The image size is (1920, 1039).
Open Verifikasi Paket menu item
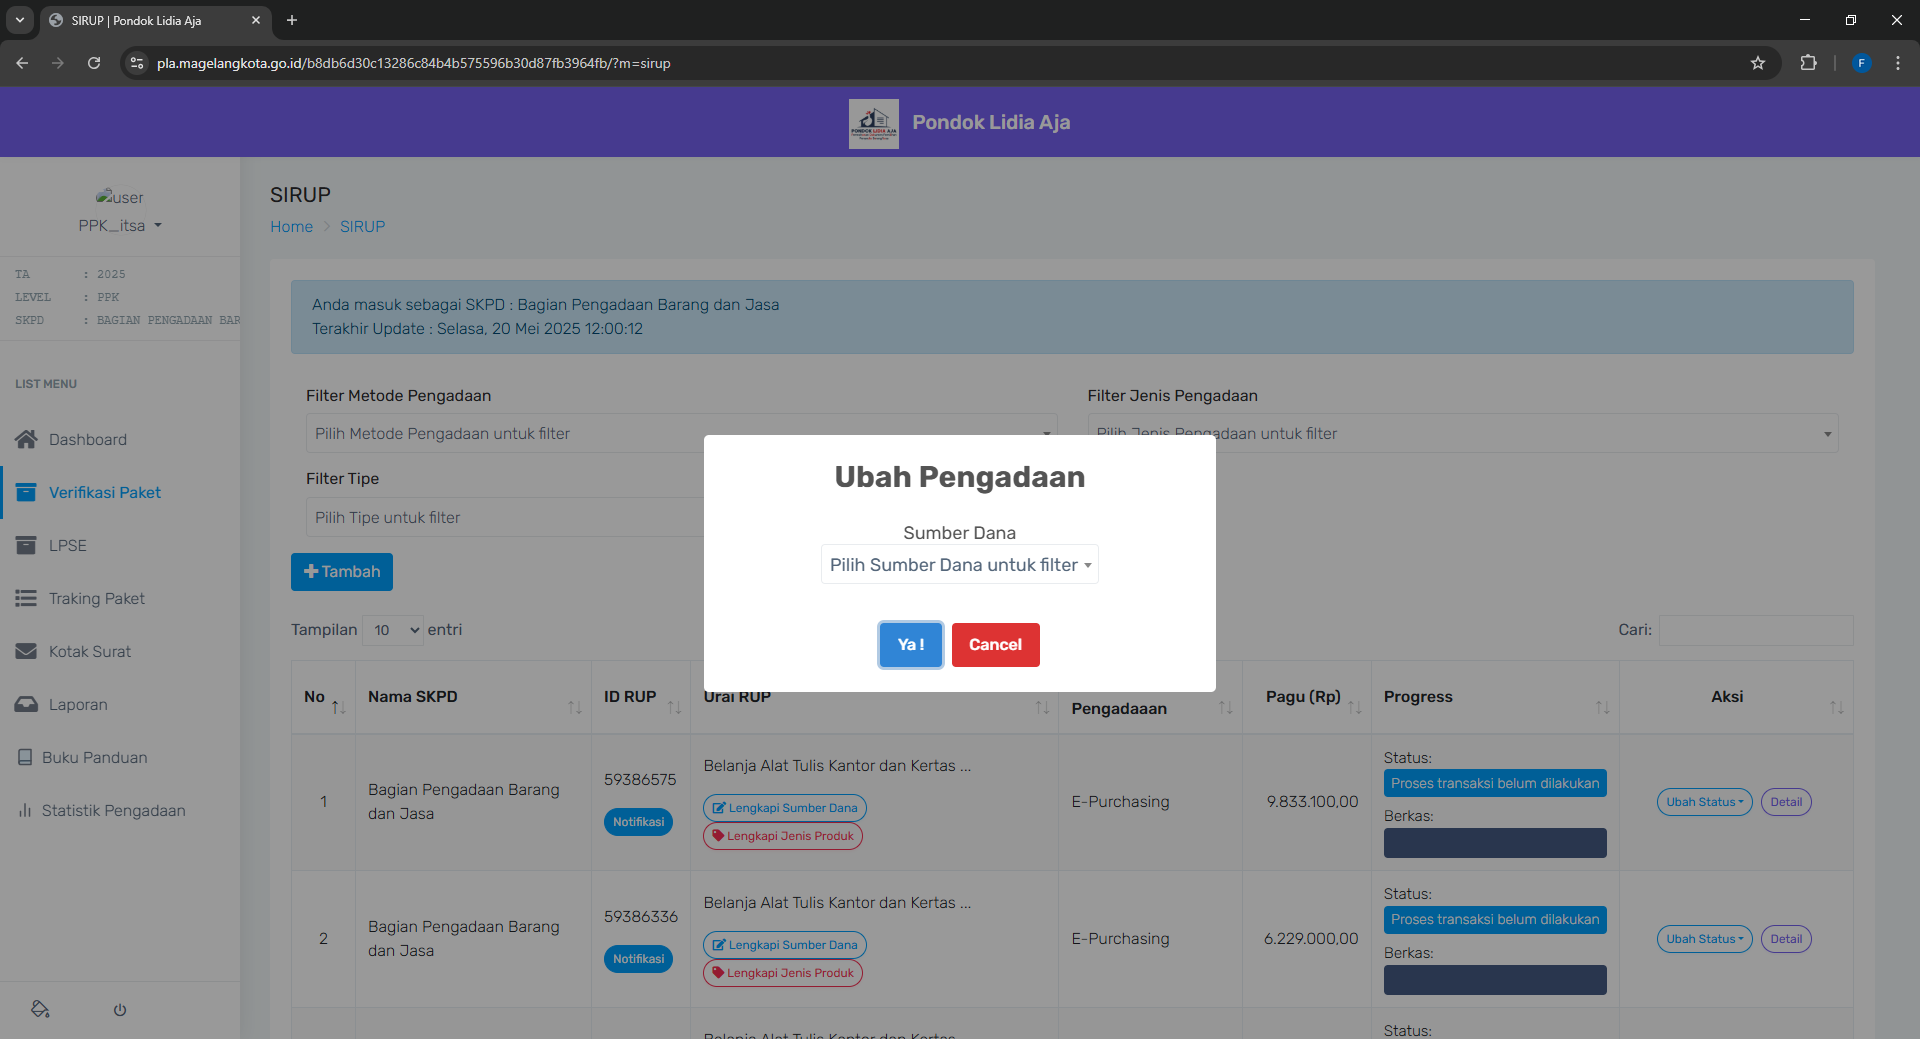click(105, 492)
